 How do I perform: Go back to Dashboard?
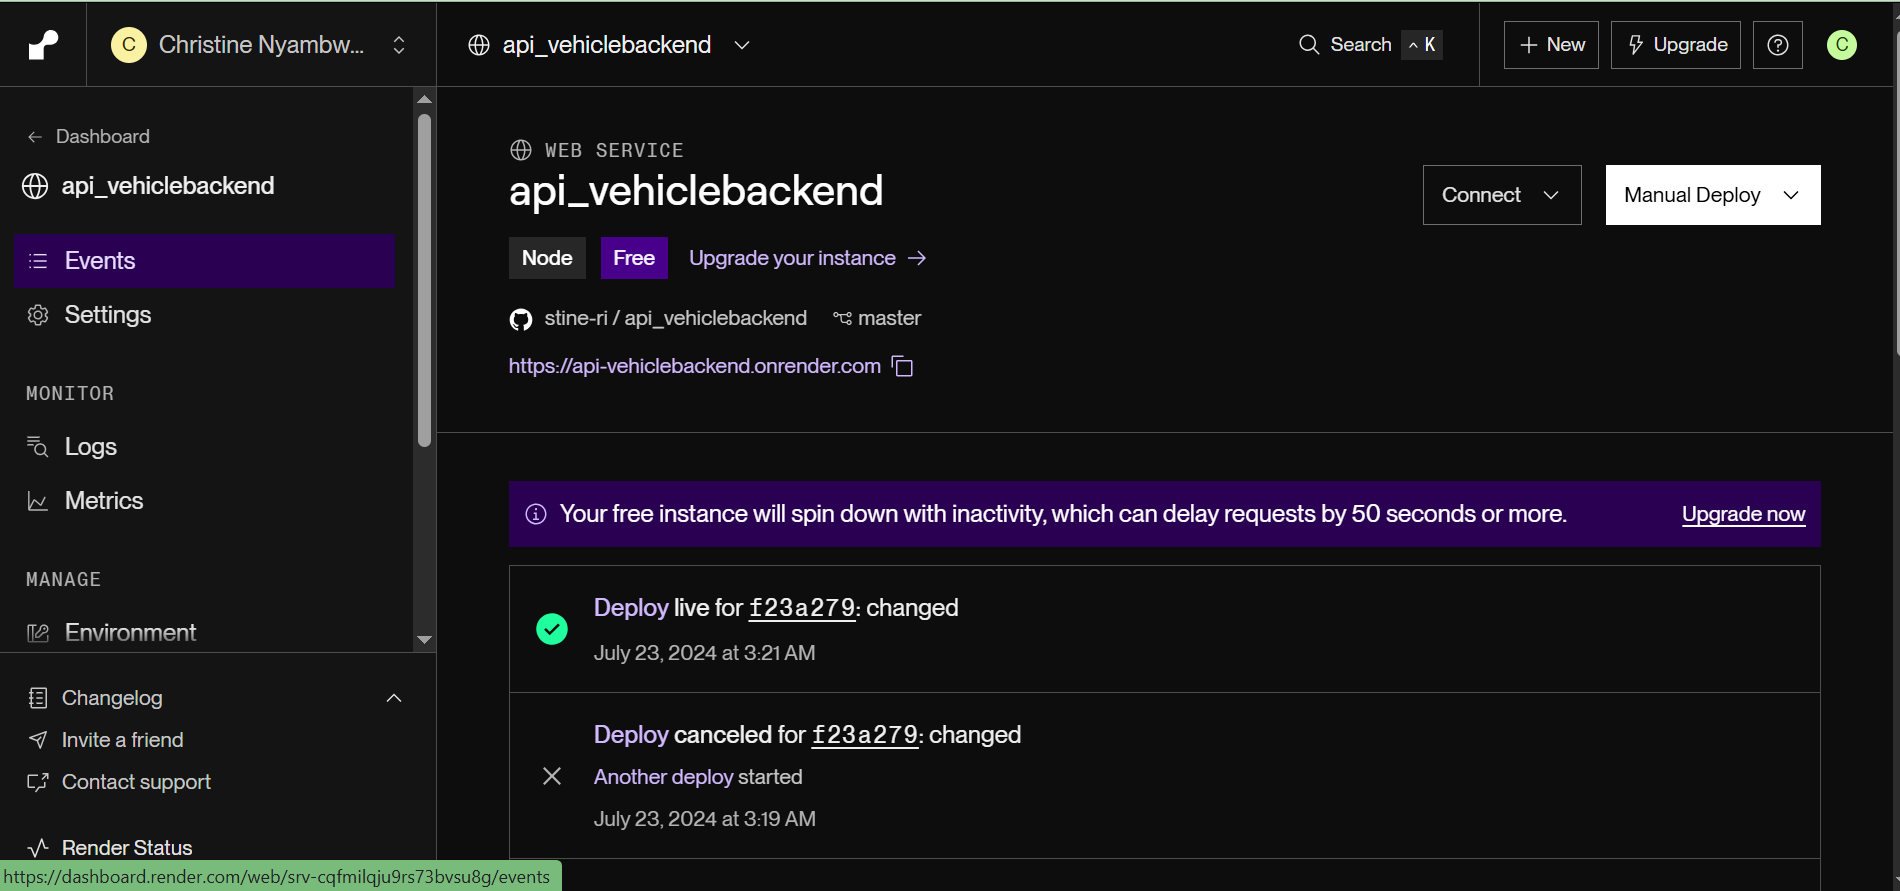(89, 136)
